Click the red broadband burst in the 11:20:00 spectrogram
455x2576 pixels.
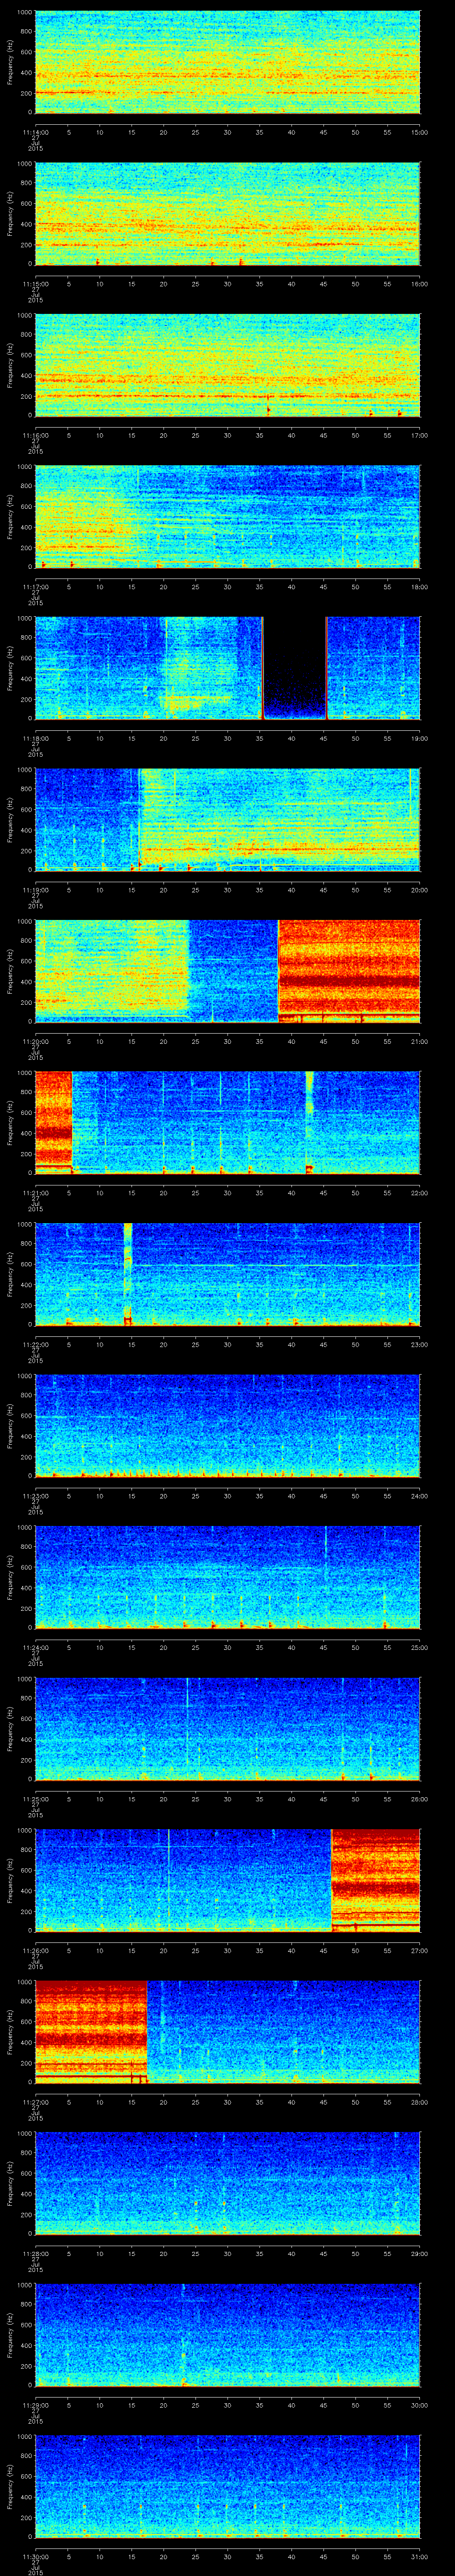click(x=349, y=971)
